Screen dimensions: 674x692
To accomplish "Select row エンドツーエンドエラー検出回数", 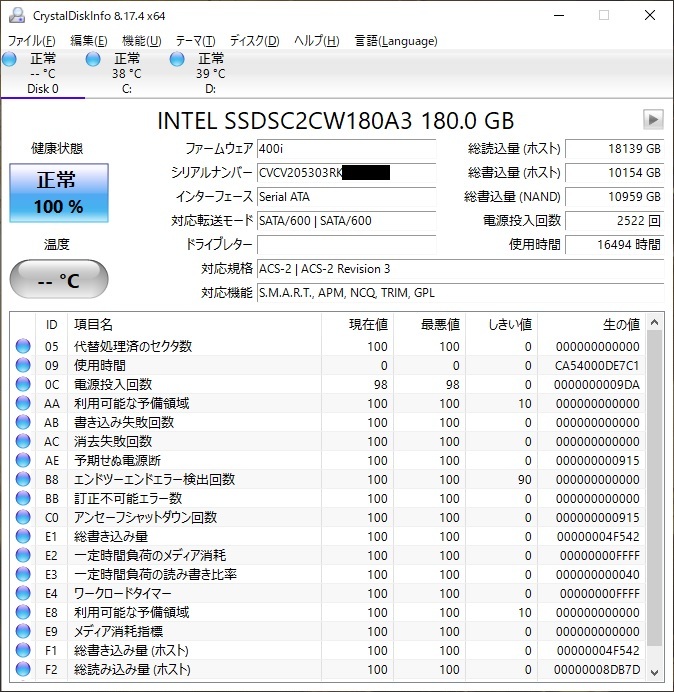I will point(327,479).
